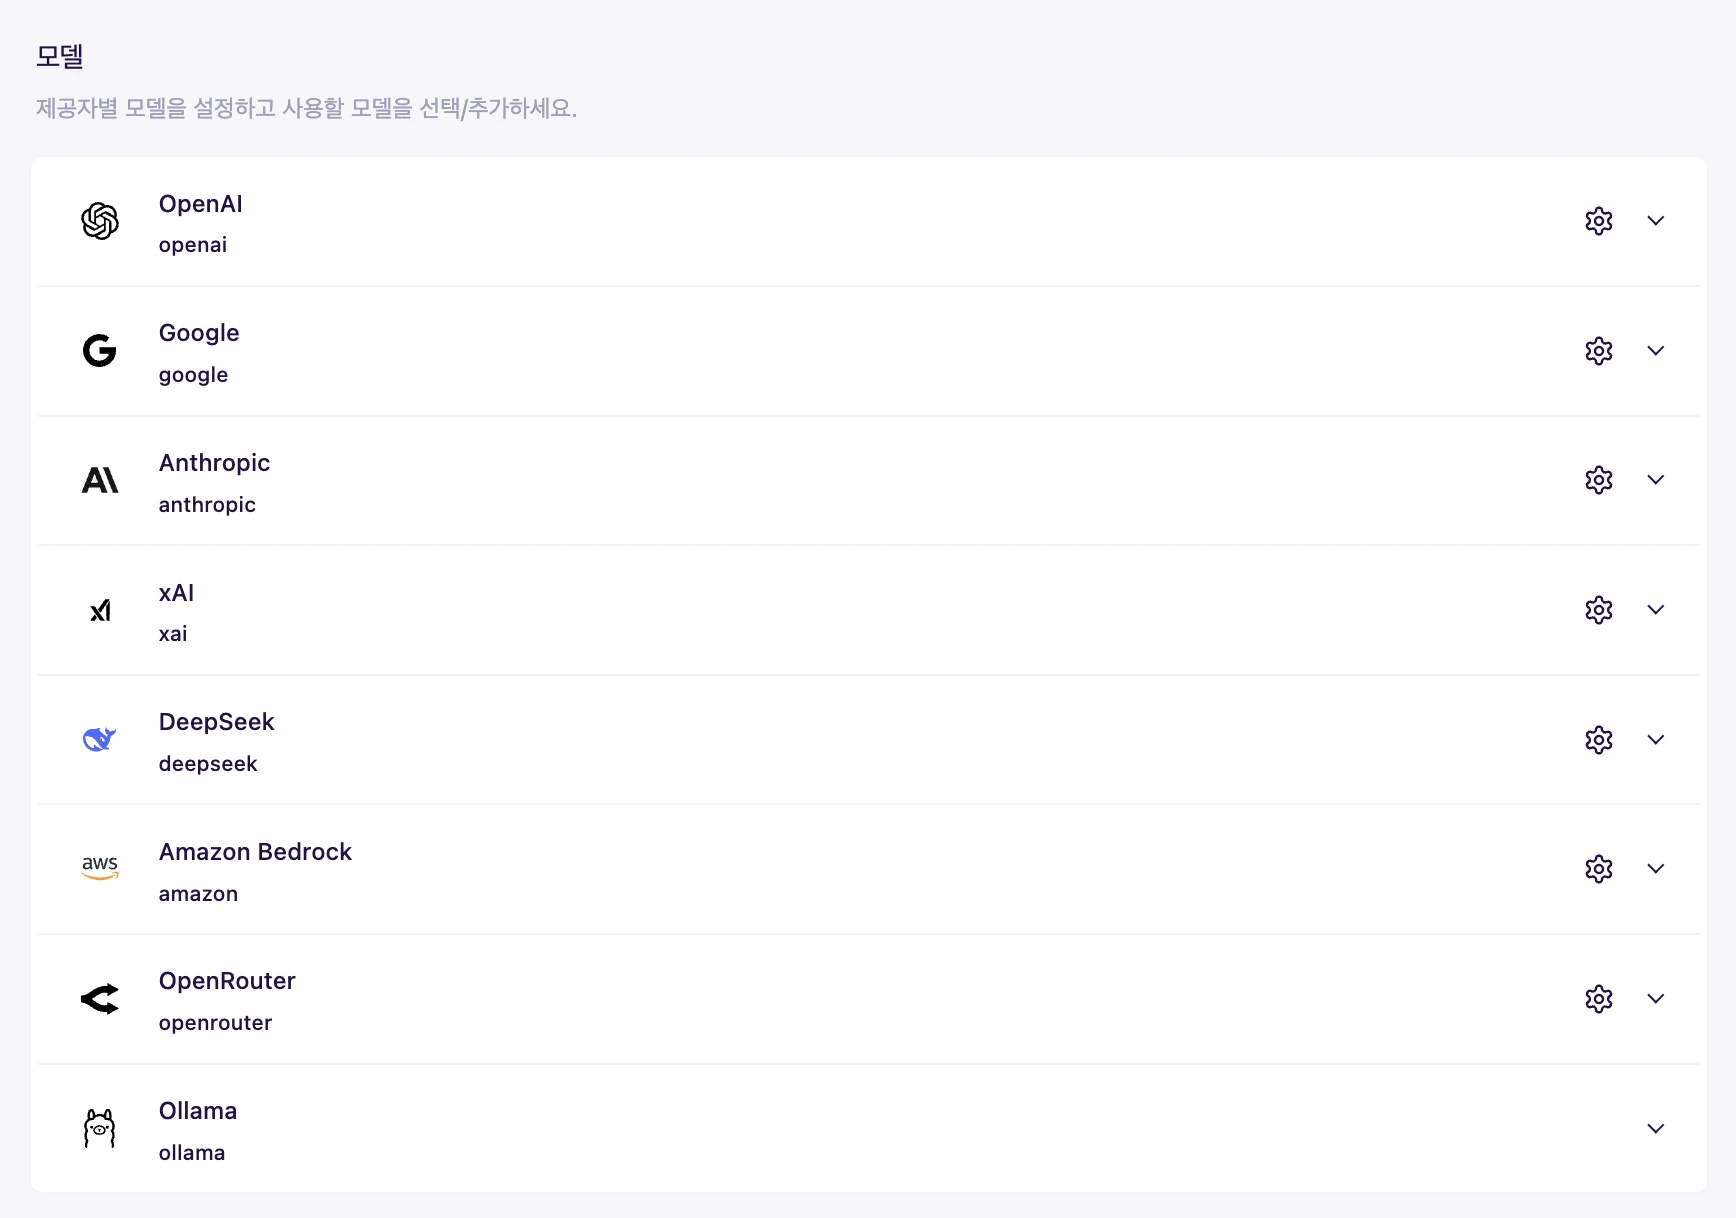Viewport: 1736px width, 1218px height.
Task: Expand the DeepSeek models chevron
Action: click(x=1655, y=740)
